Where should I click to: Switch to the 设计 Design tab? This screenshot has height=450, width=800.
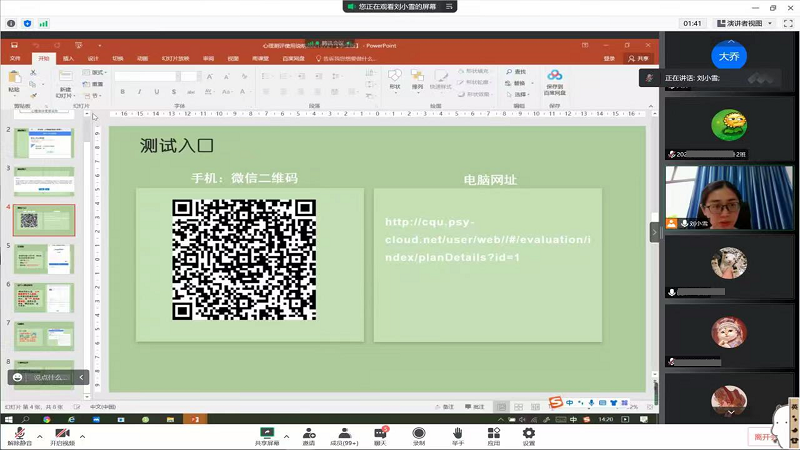tap(93, 59)
